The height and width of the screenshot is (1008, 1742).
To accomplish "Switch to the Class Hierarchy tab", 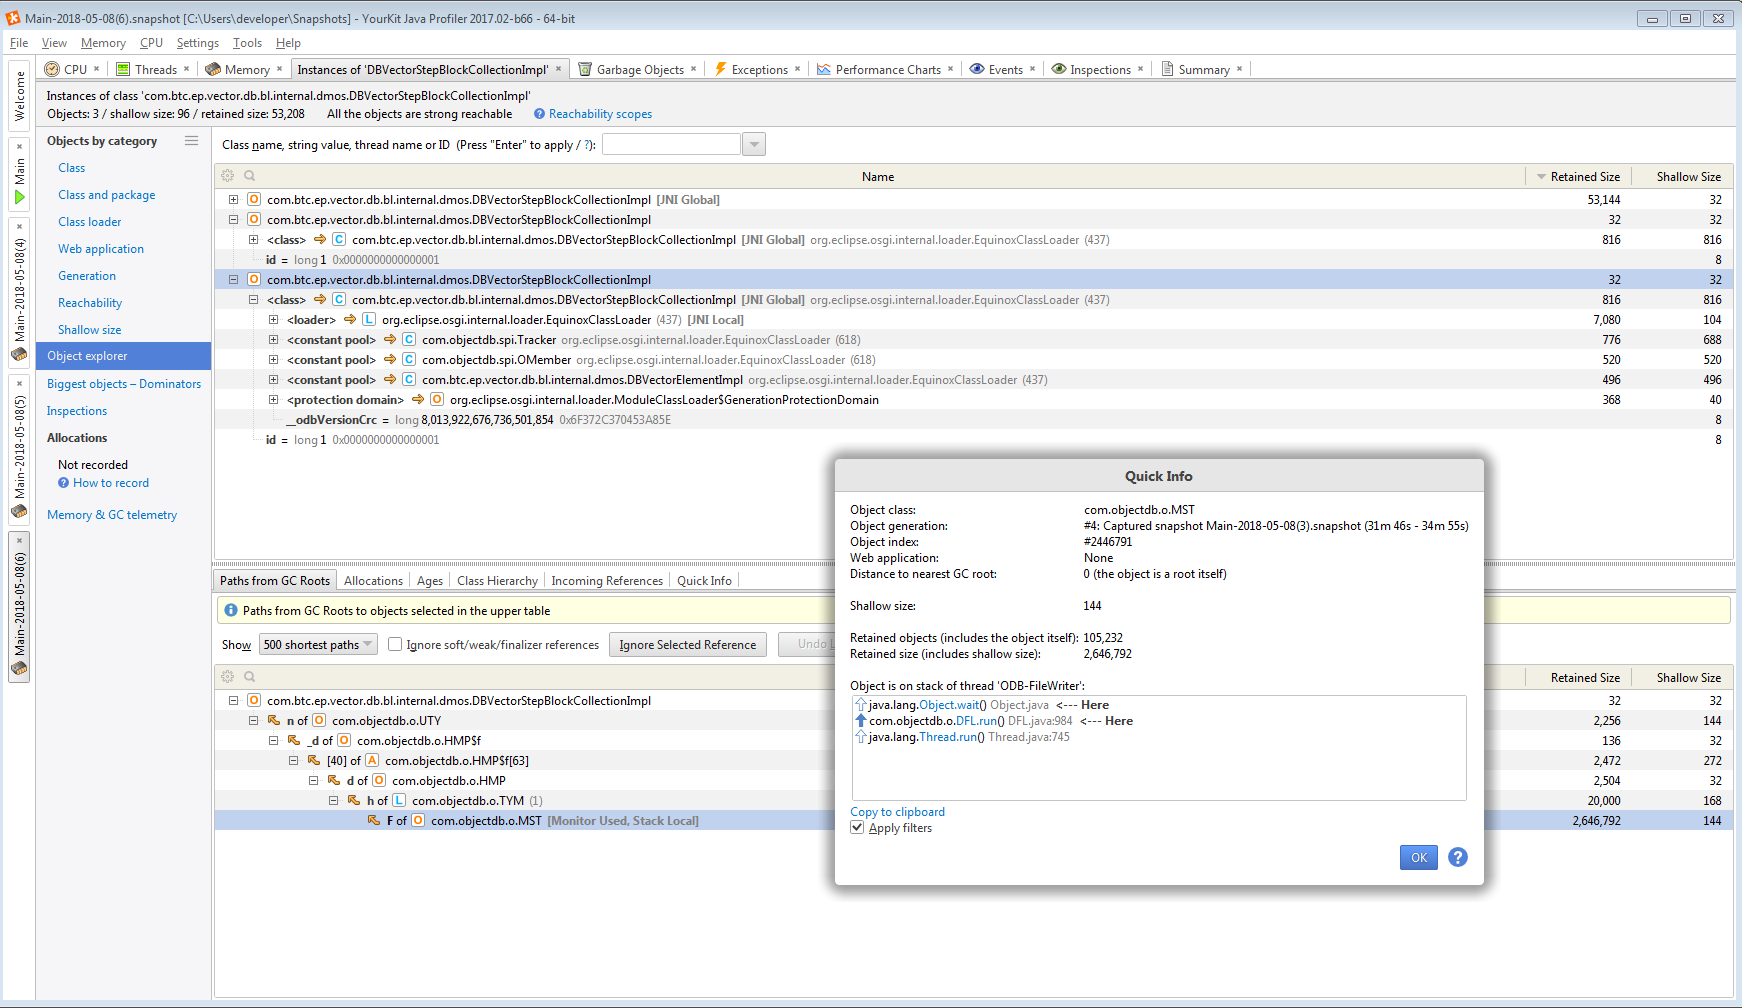I will tap(497, 581).
